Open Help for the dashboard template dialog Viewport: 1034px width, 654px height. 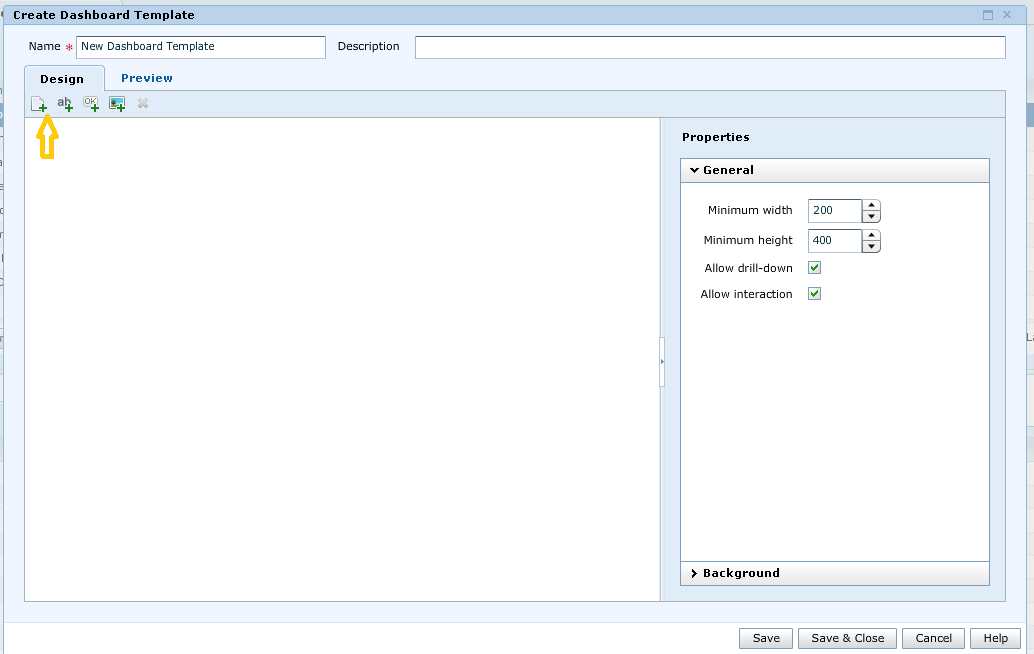click(x=995, y=637)
